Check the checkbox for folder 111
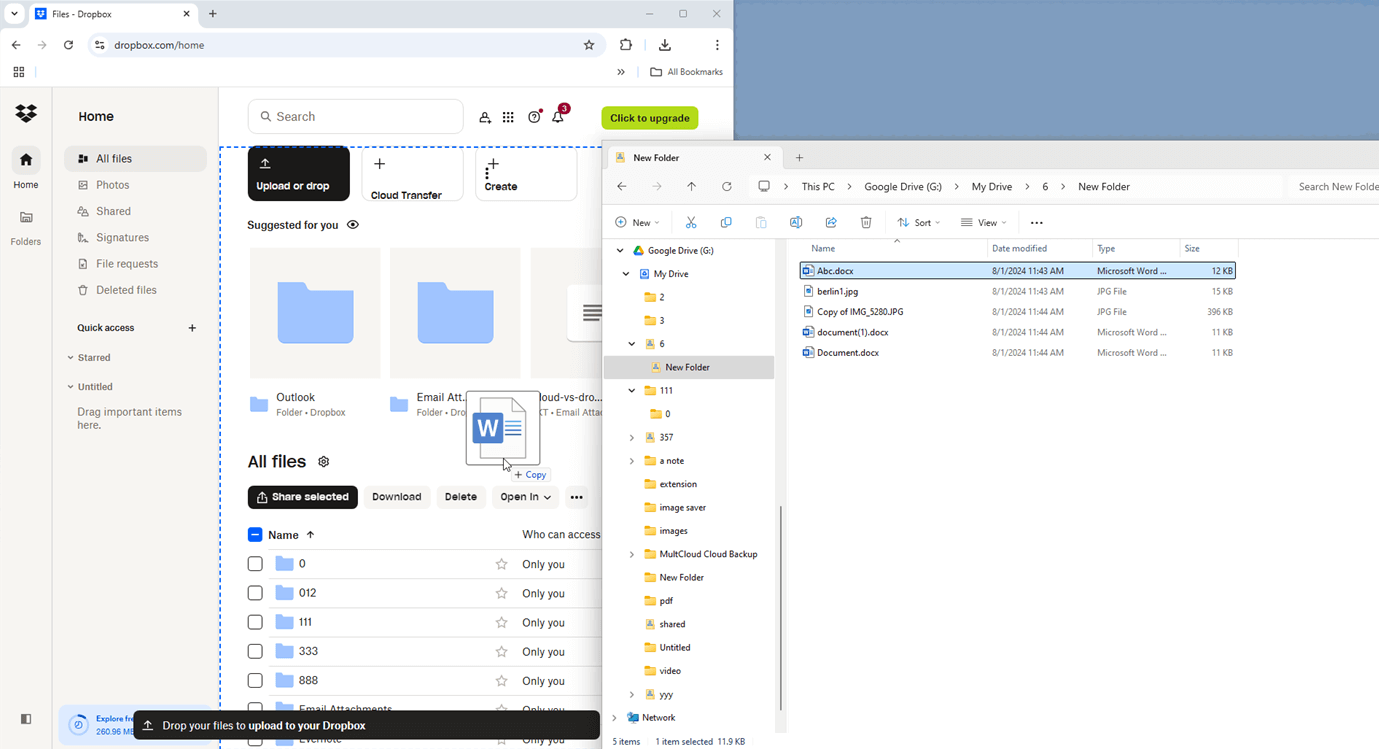This screenshot has width=1379, height=749. tap(255, 622)
